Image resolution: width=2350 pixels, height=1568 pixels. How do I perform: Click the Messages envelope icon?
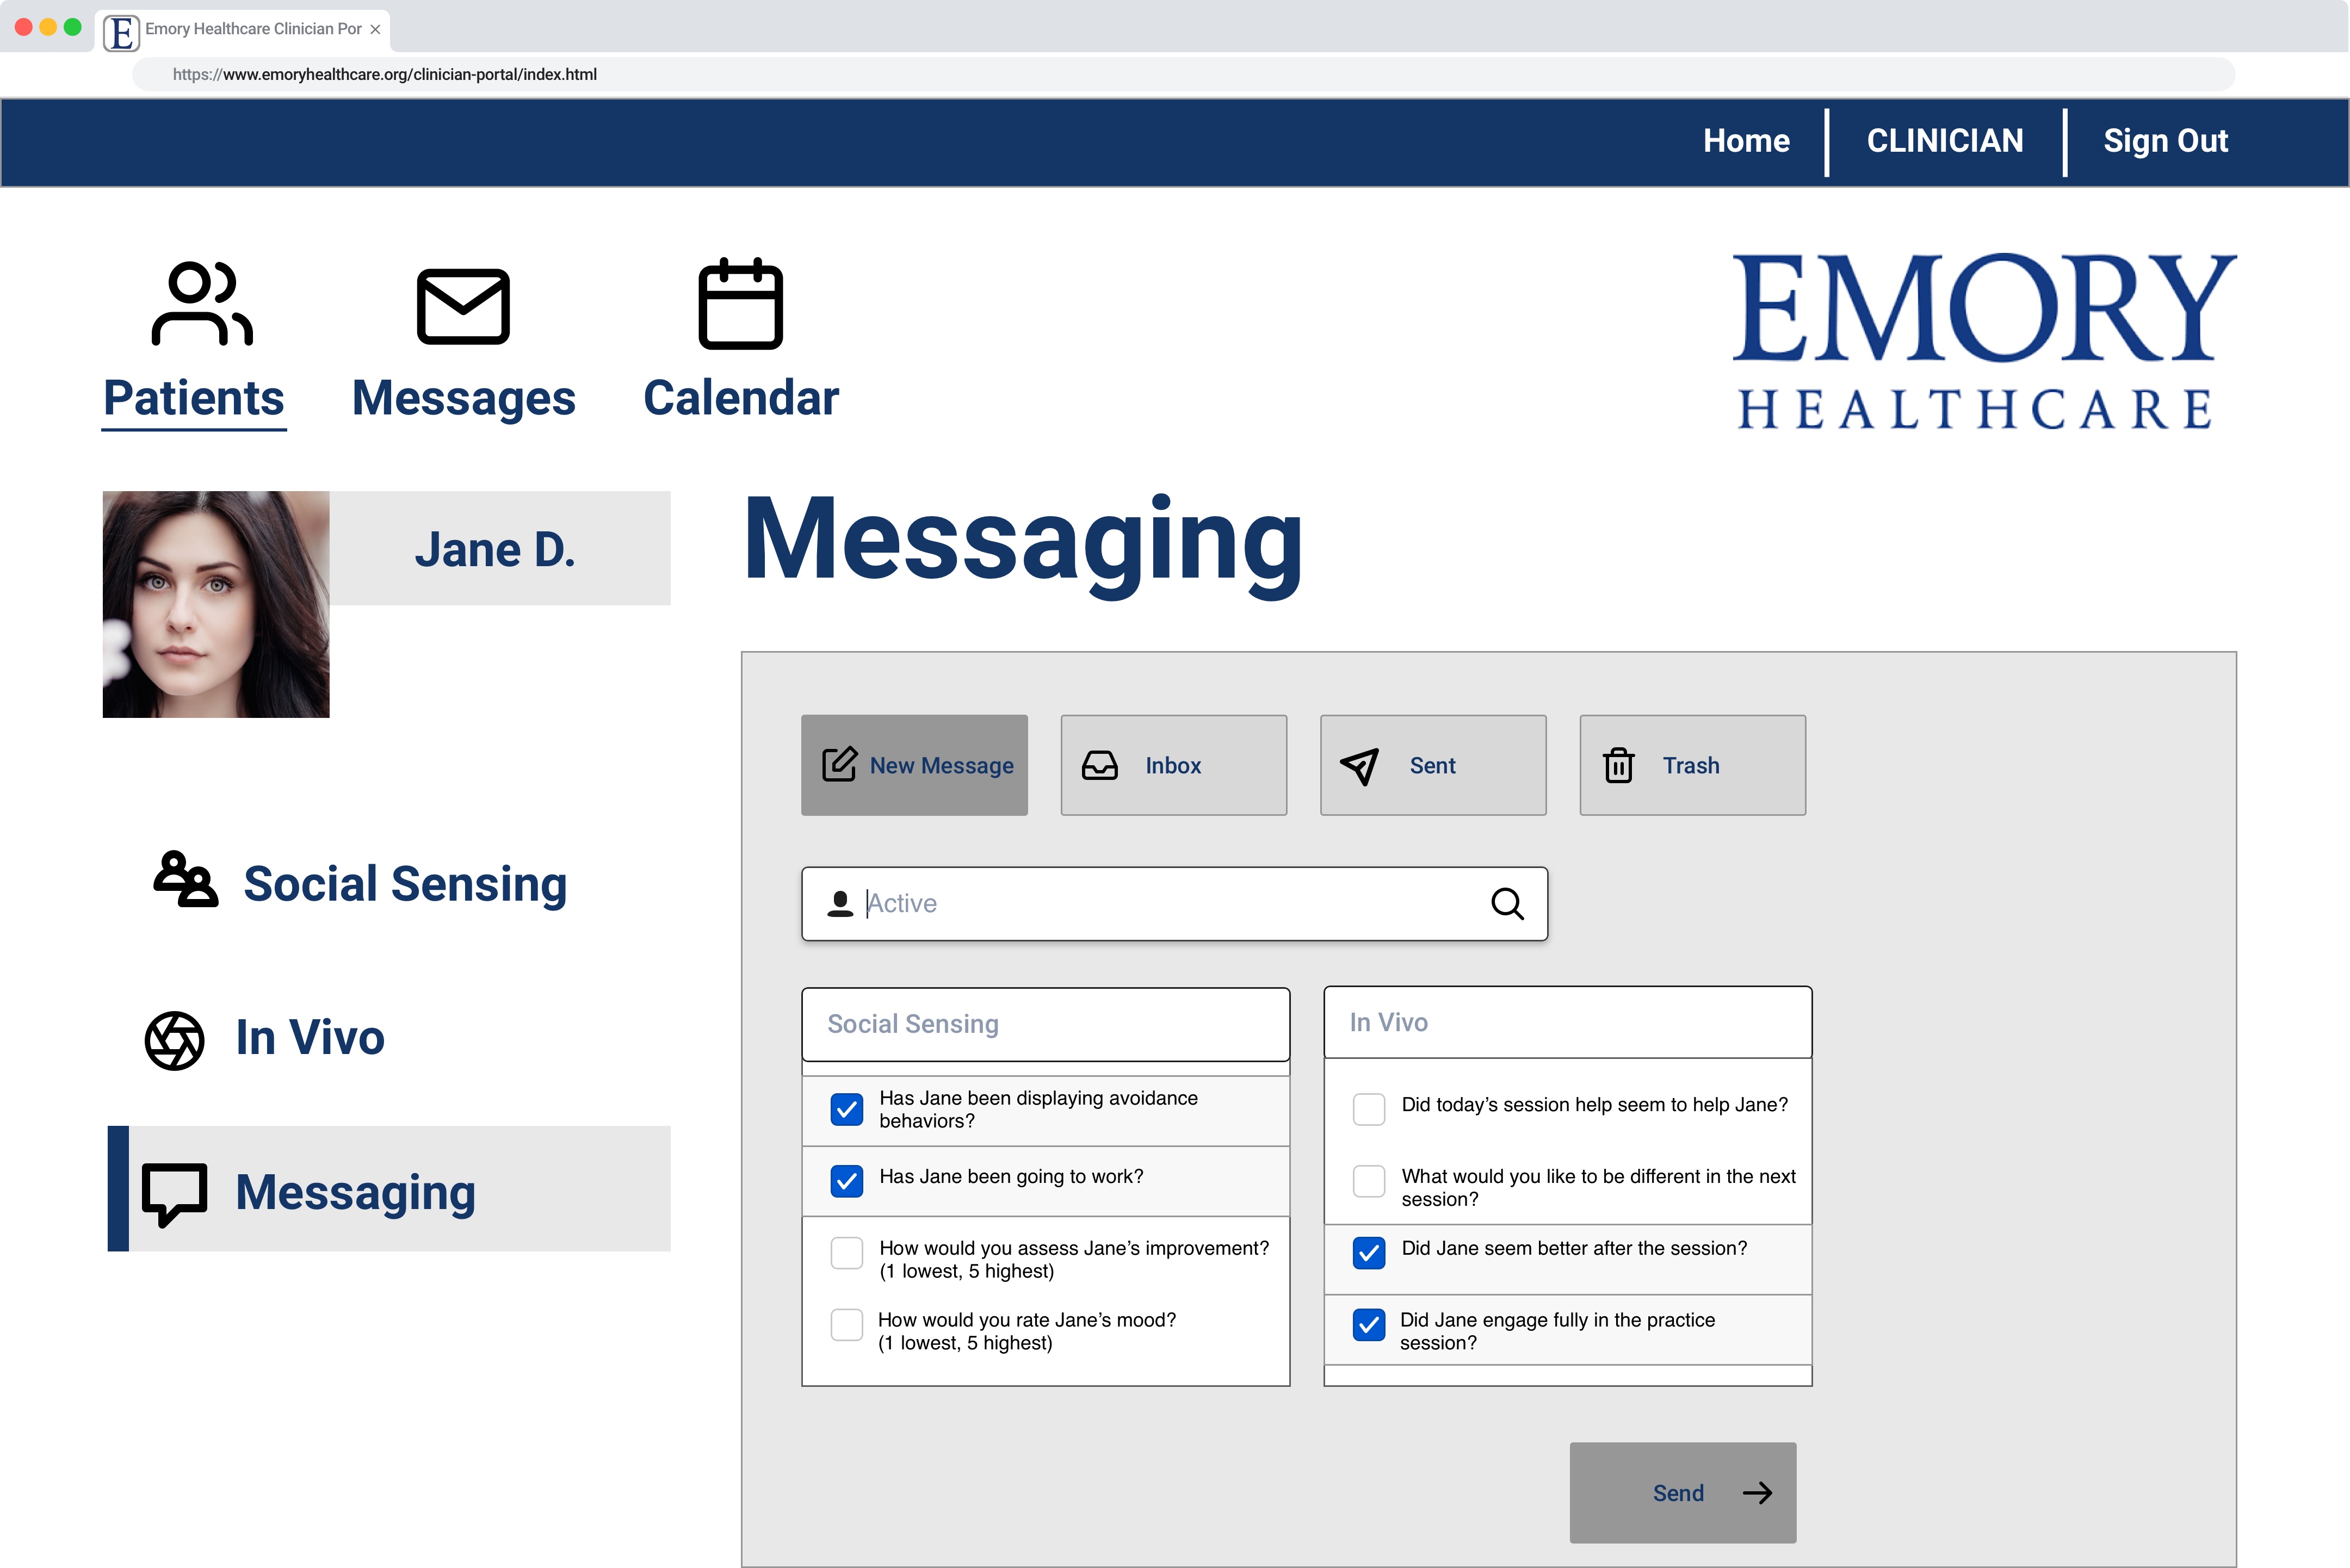[x=463, y=306]
